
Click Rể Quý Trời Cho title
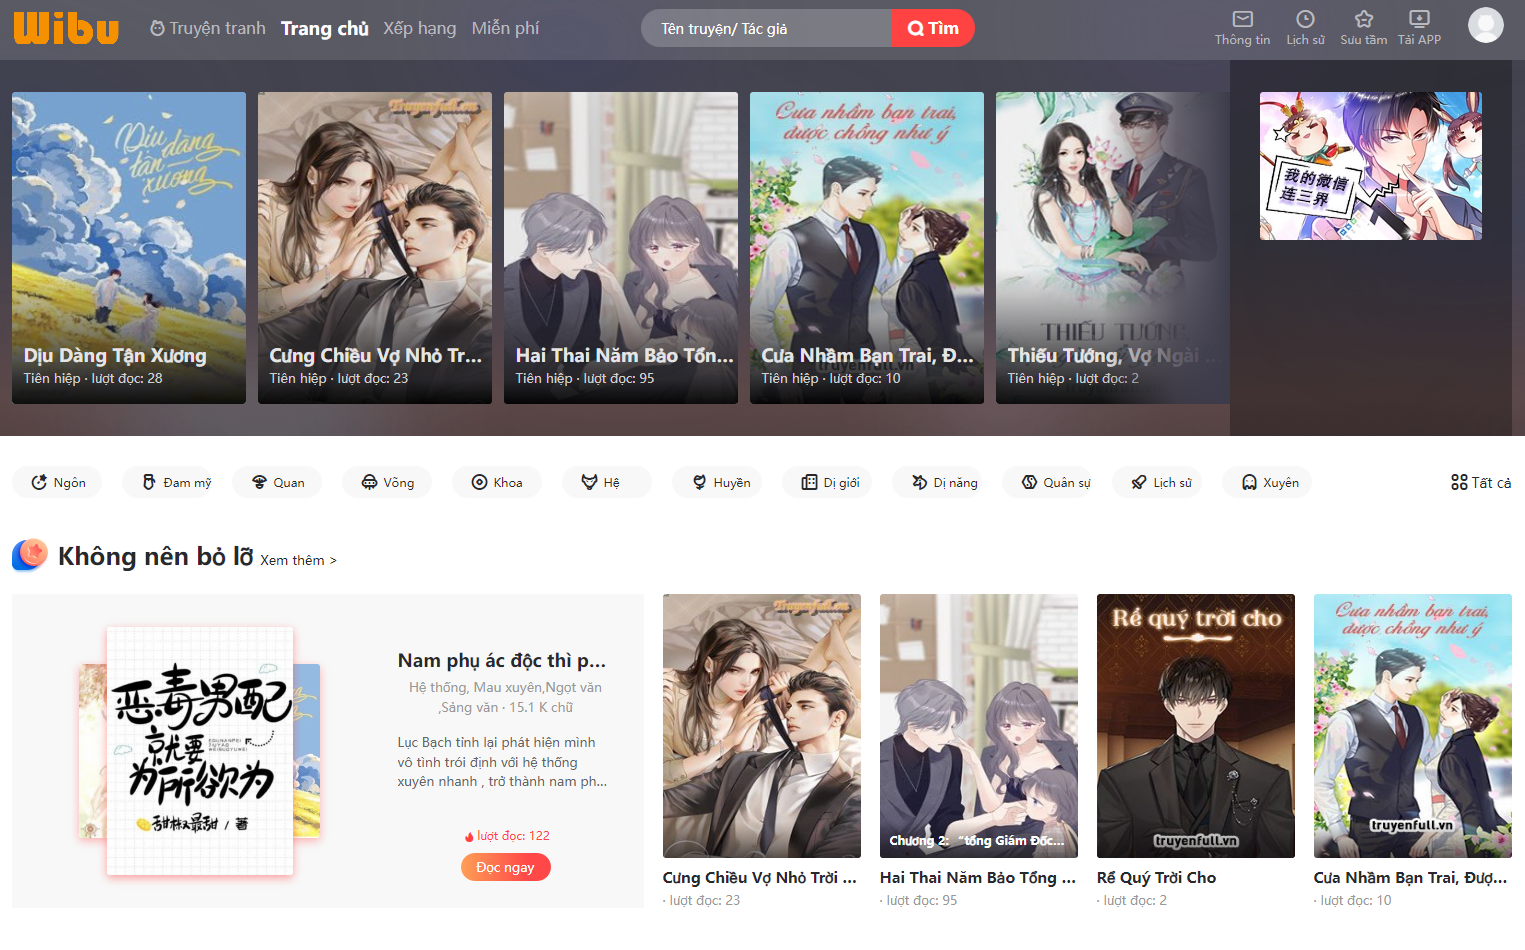click(1157, 877)
